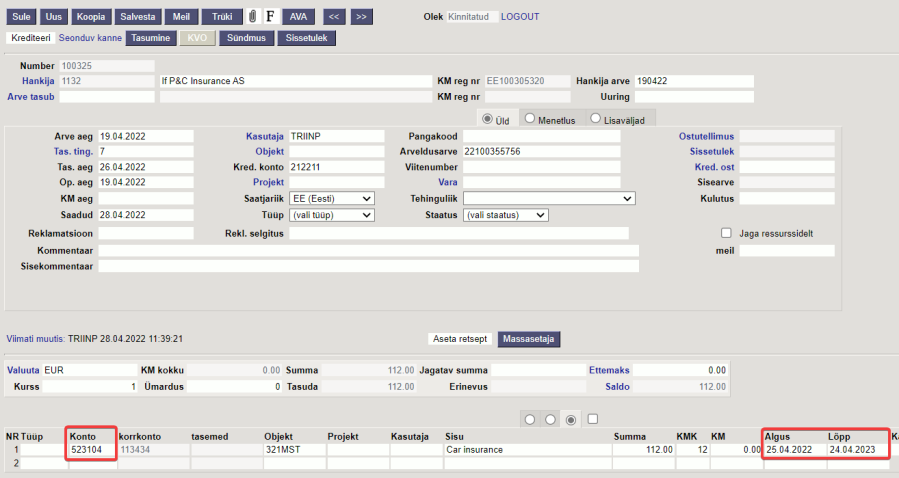The height and width of the screenshot is (478, 899).
Task: Click the Kasutaja link in the header form
Action: click(265, 136)
